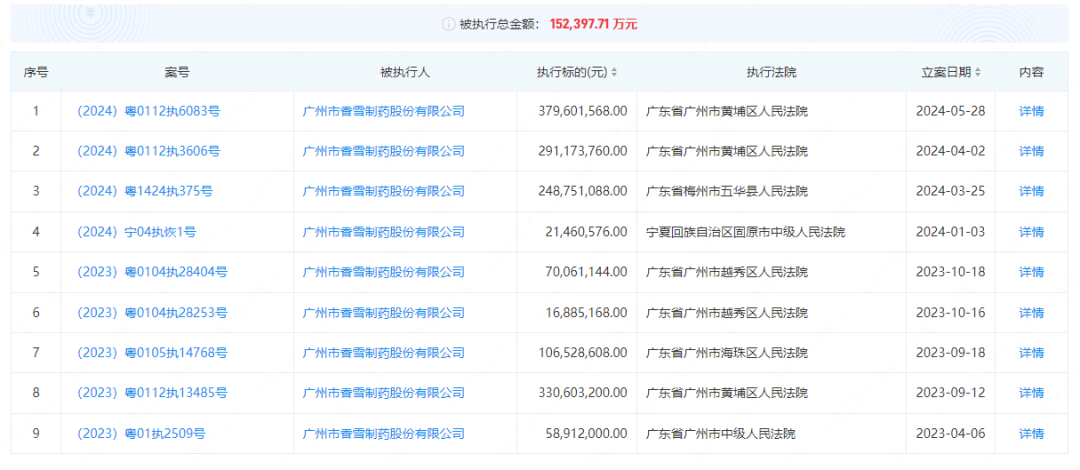Screen dimensions: 1080x470
Task: Open 广州市香雪制药股份有限公司 link in row 4
Action: (384, 232)
